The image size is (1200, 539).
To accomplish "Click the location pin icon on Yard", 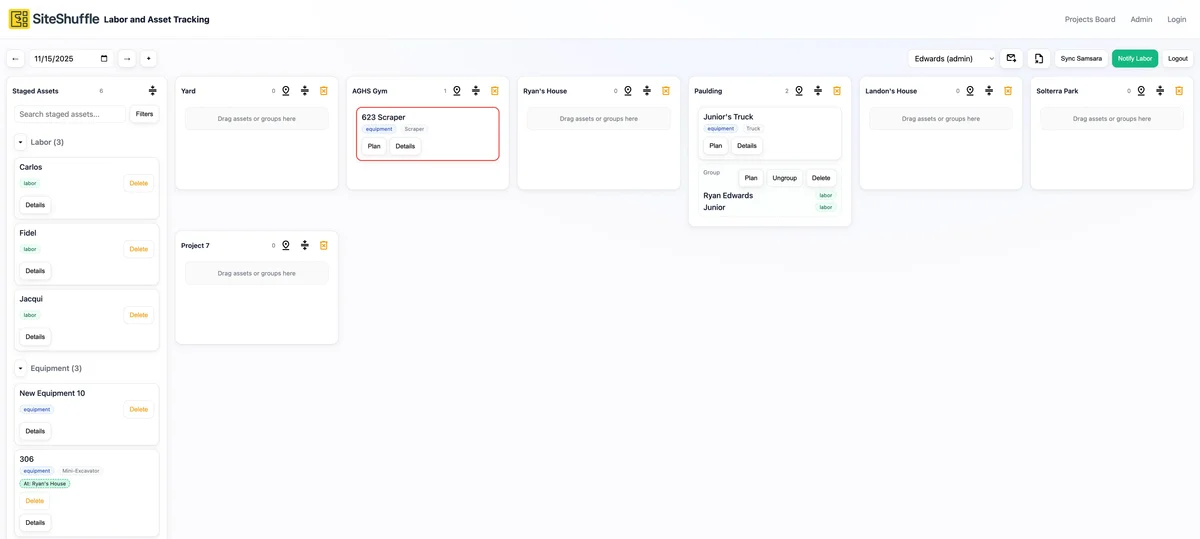I will point(286,91).
